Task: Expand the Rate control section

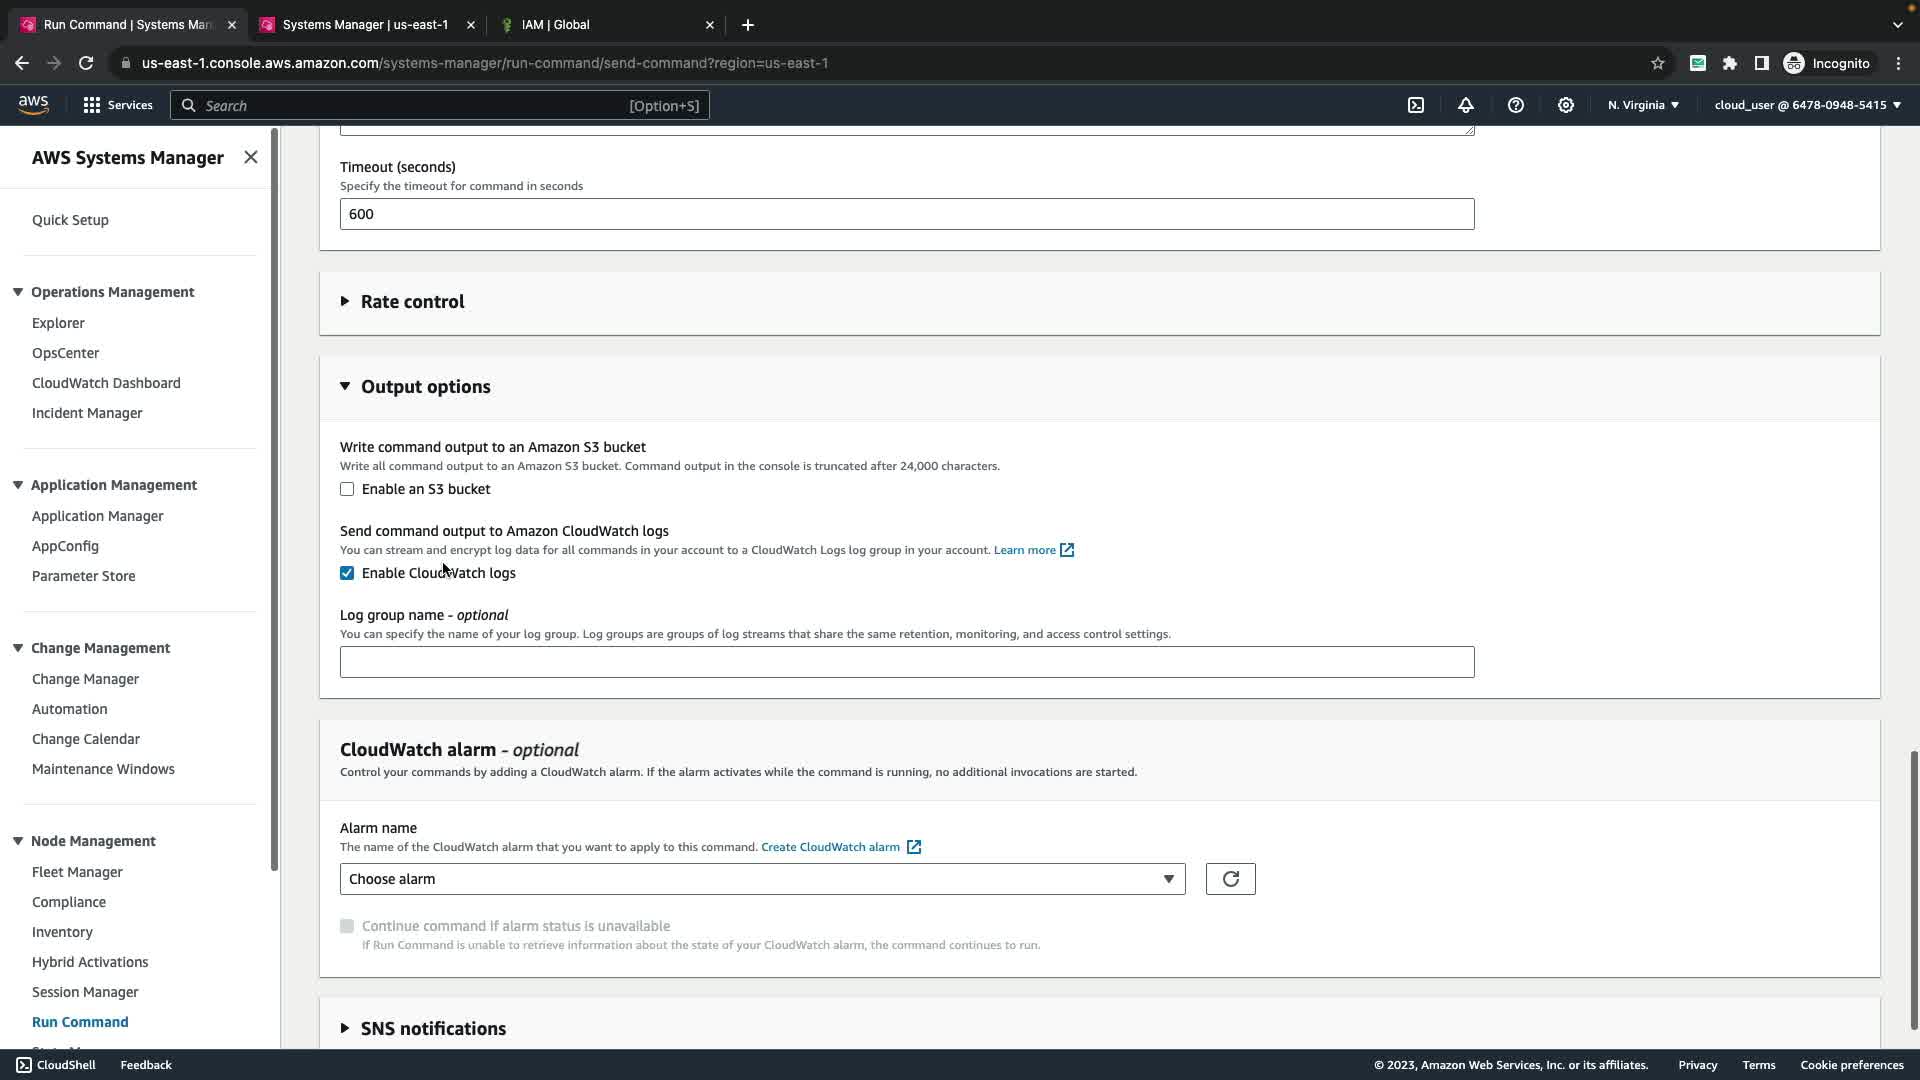Action: (412, 302)
